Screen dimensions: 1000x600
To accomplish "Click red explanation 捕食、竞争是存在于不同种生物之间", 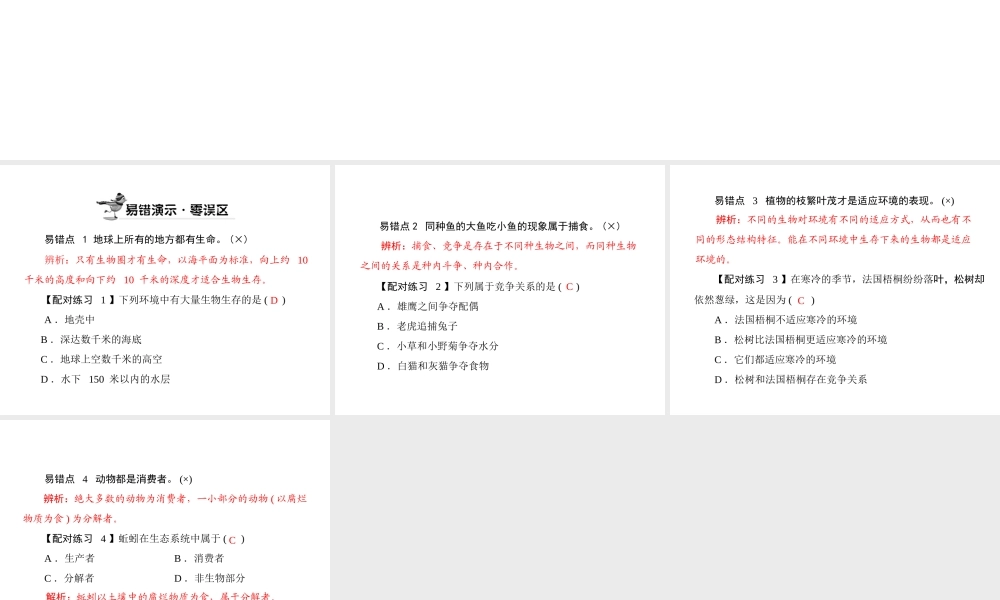I will pos(498,256).
